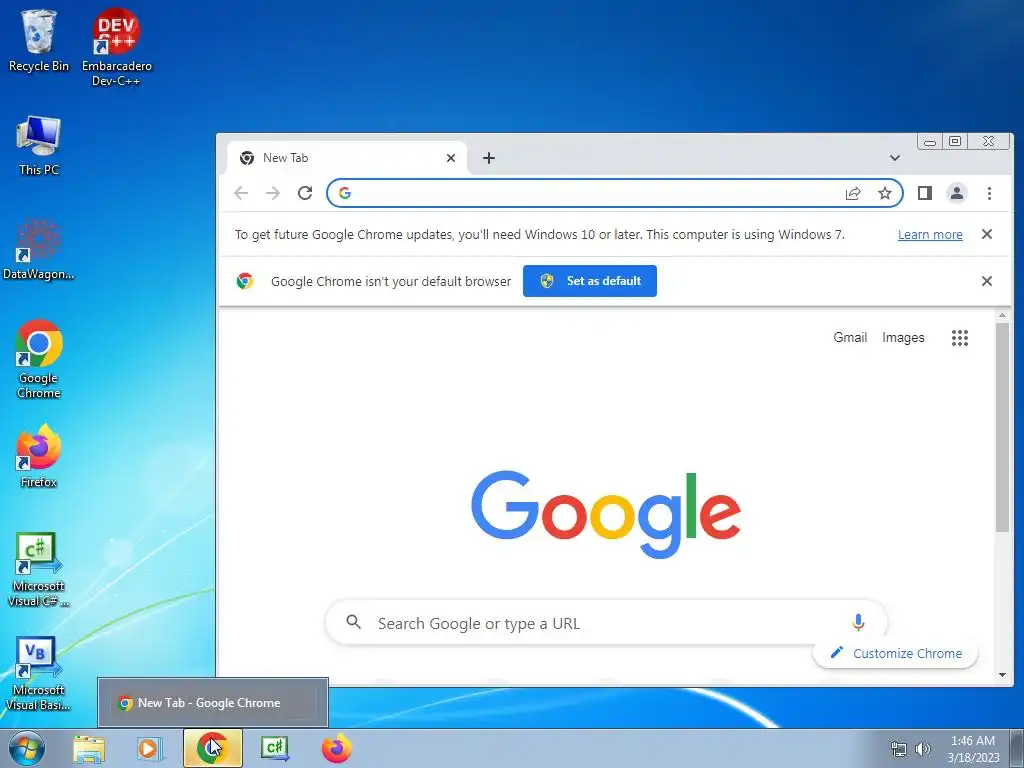Click the volume speaker tray icon
Viewport: 1024px width, 768px height.
tap(922, 749)
